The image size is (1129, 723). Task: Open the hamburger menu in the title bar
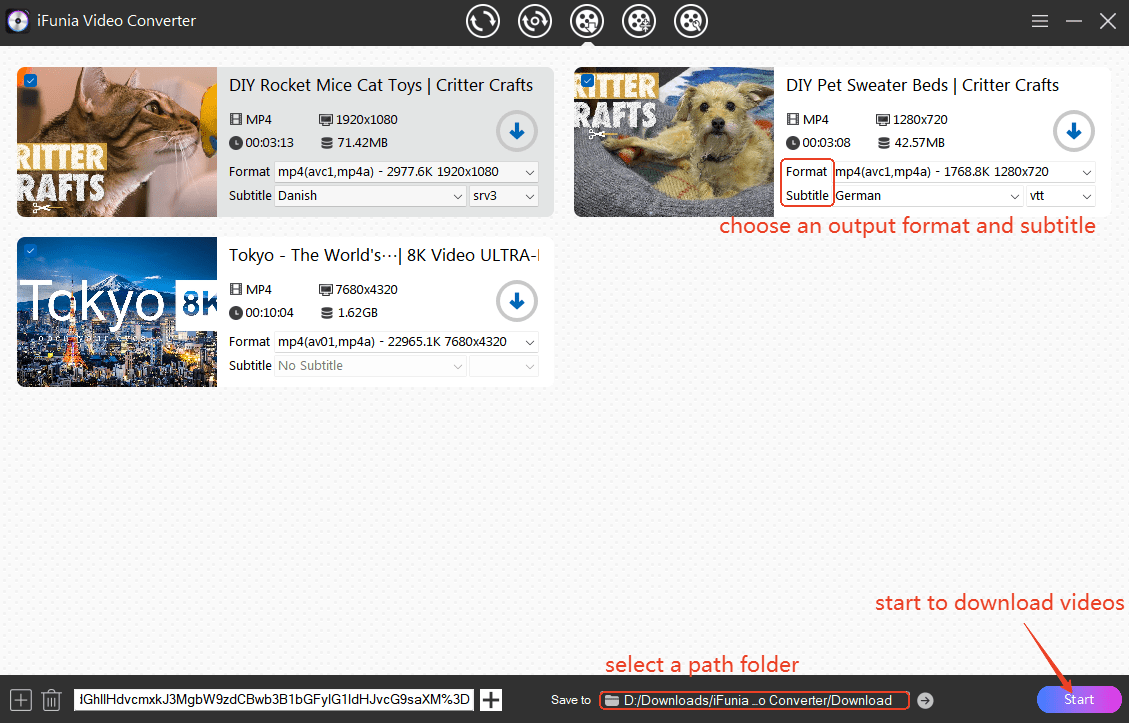click(x=1040, y=21)
